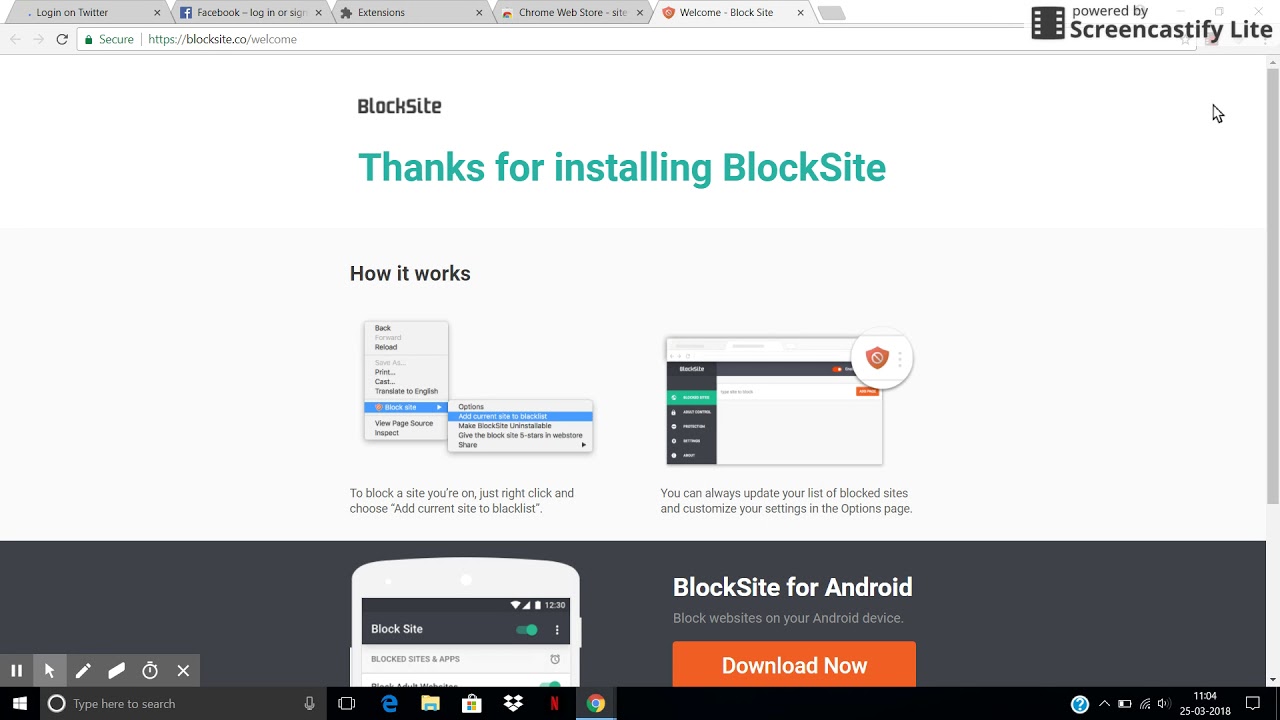This screenshot has width=1280, height=720.
Task: Click the Chrome taskbar icon
Action: (595, 704)
